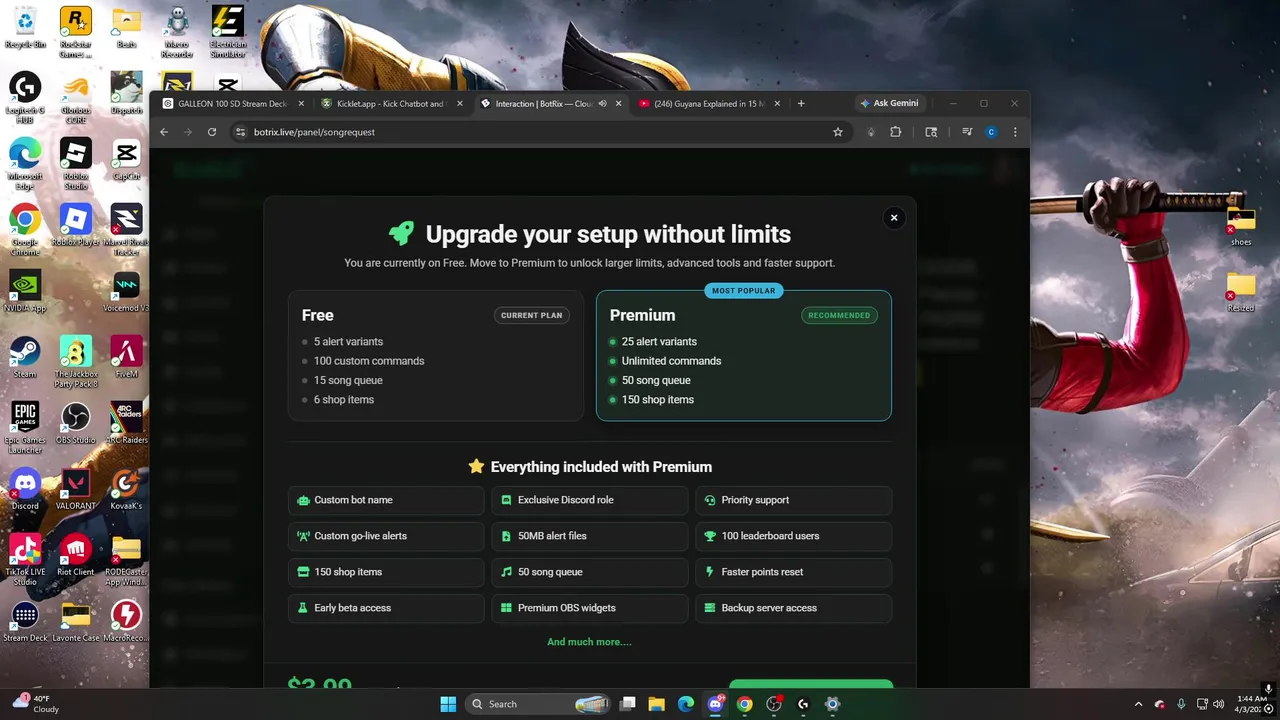Open File Explorer from the taskbar
Viewport: 1280px width, 720px height.
[656, 704]
